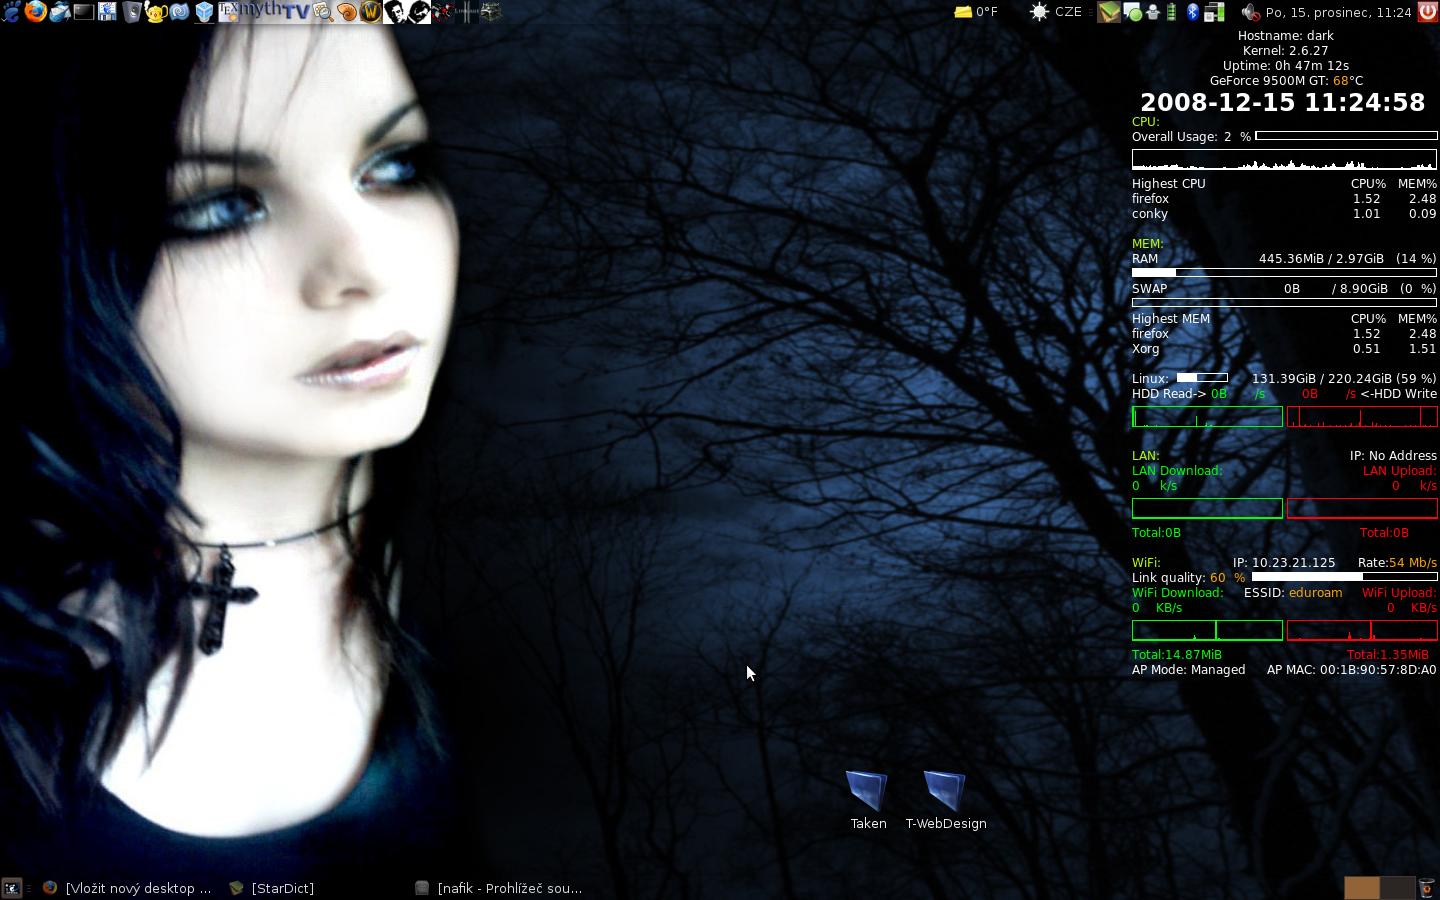Launch MythTV from the panel

[275, 12]
